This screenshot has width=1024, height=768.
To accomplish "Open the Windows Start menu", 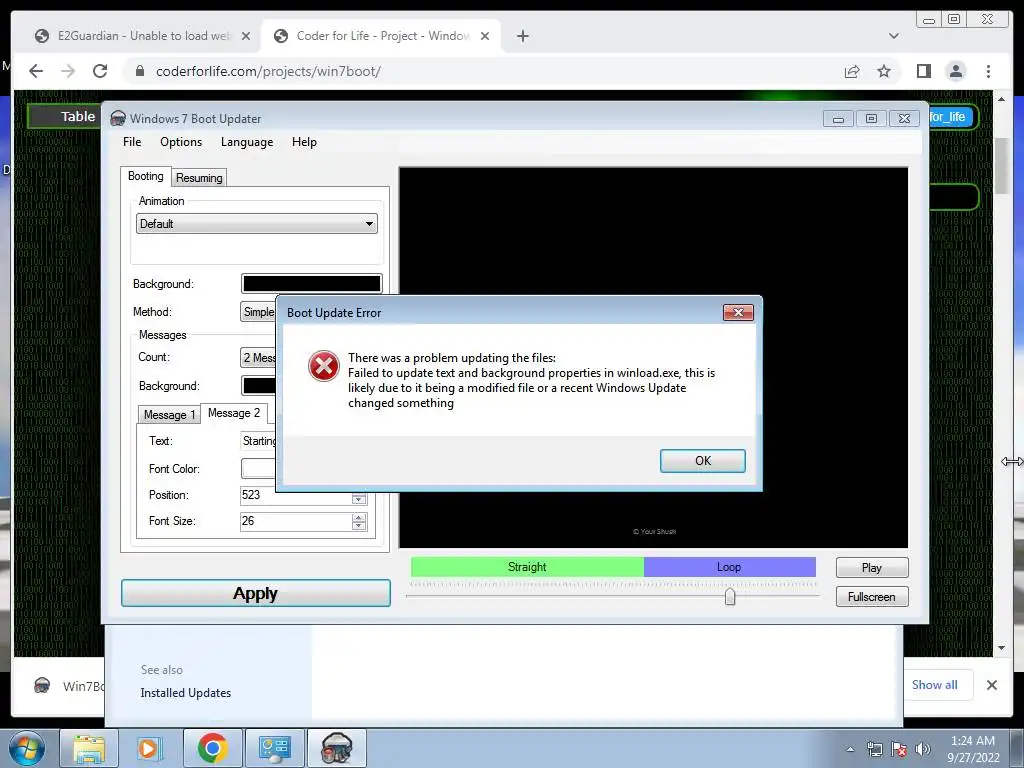I will tap(27, 748).
